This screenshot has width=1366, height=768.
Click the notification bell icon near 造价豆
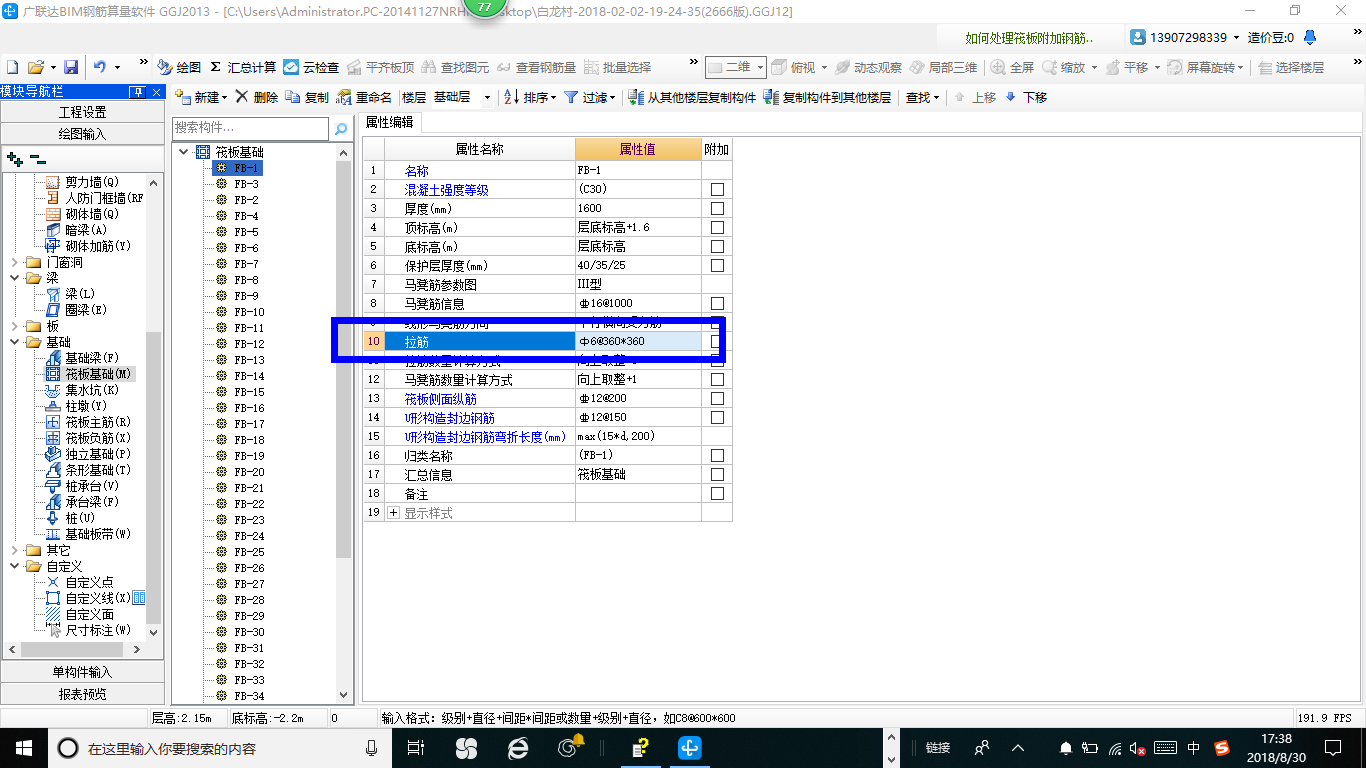(x=1310, y=38)
